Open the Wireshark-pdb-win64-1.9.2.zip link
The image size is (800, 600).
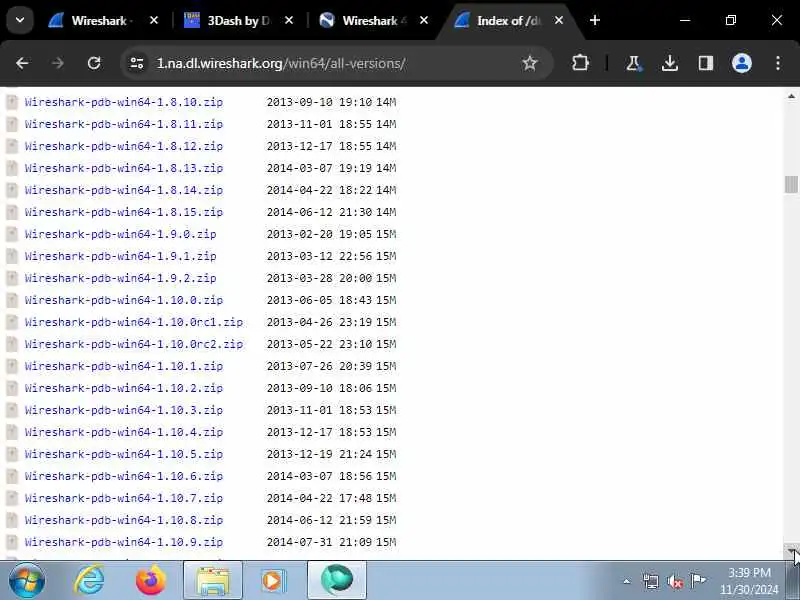click(x=120, y=278)
